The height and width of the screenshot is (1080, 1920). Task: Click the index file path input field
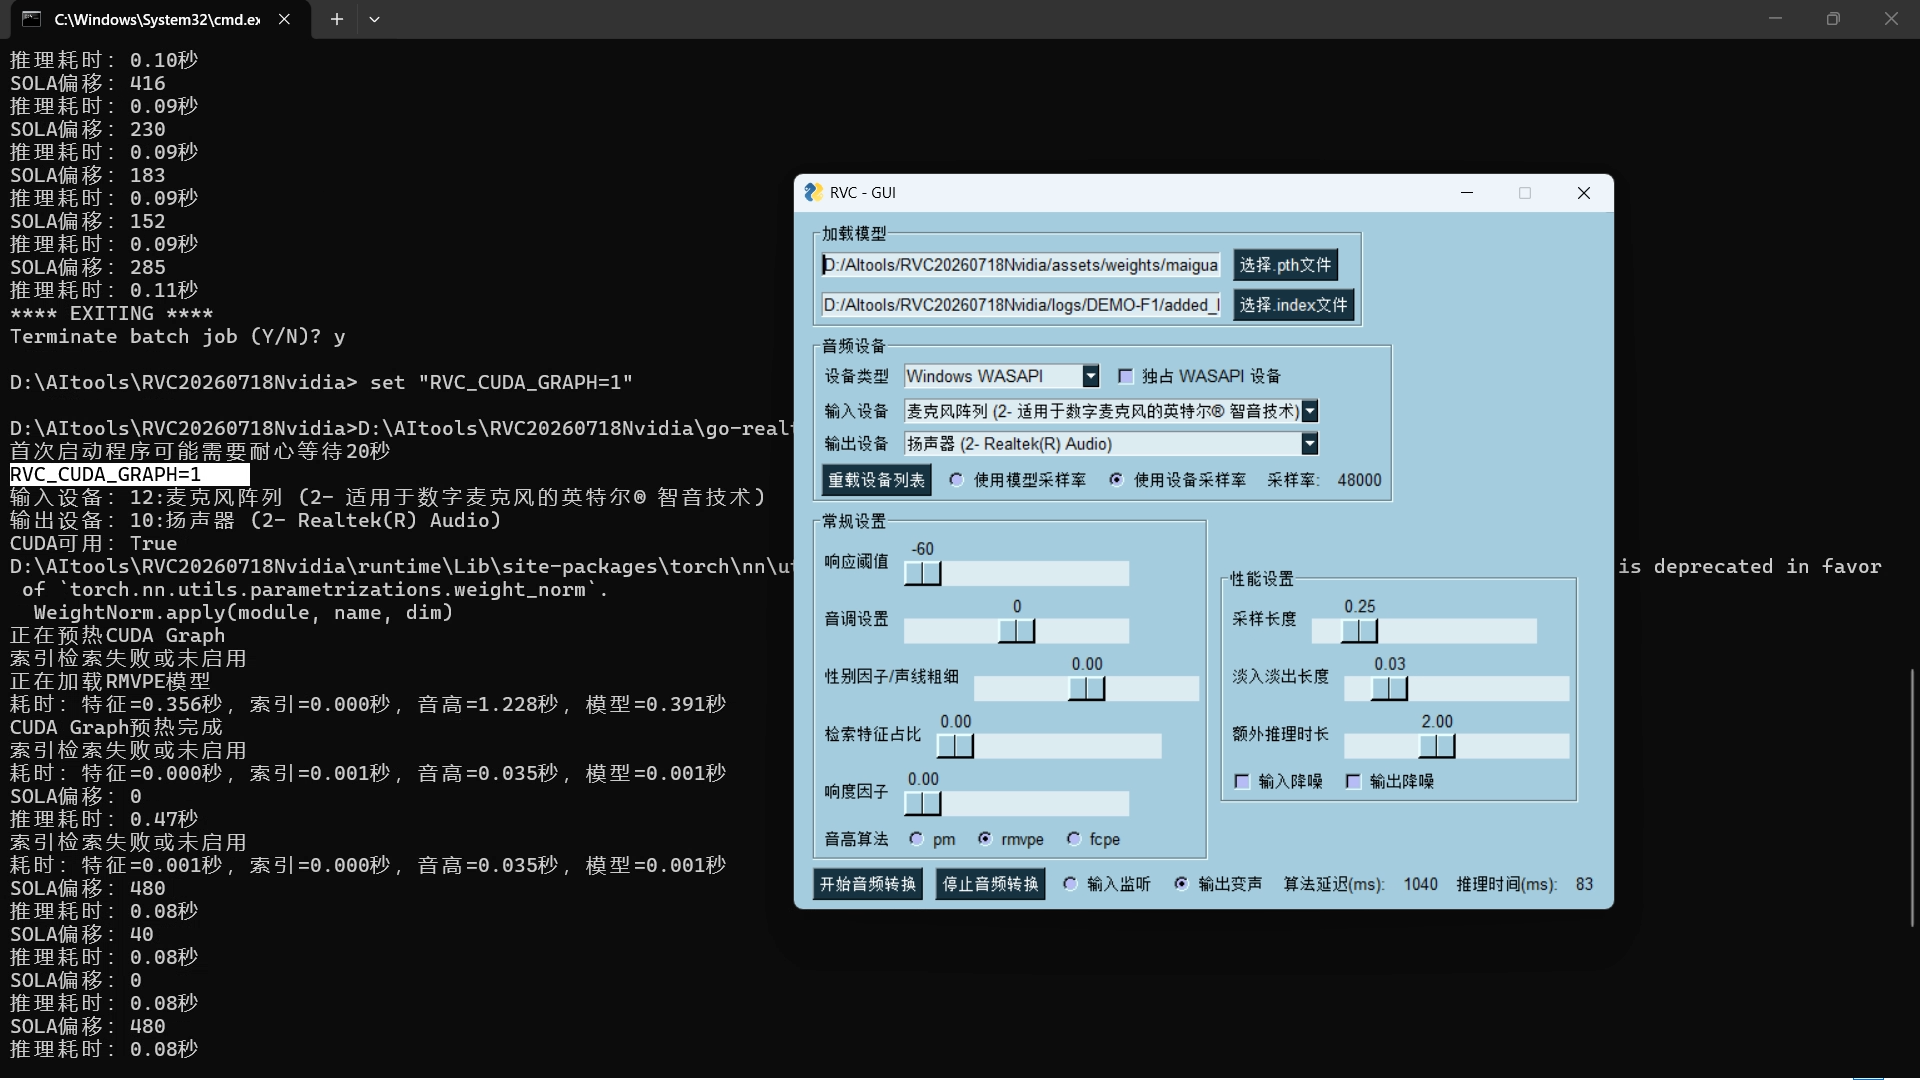click(x=1020, y=305)
